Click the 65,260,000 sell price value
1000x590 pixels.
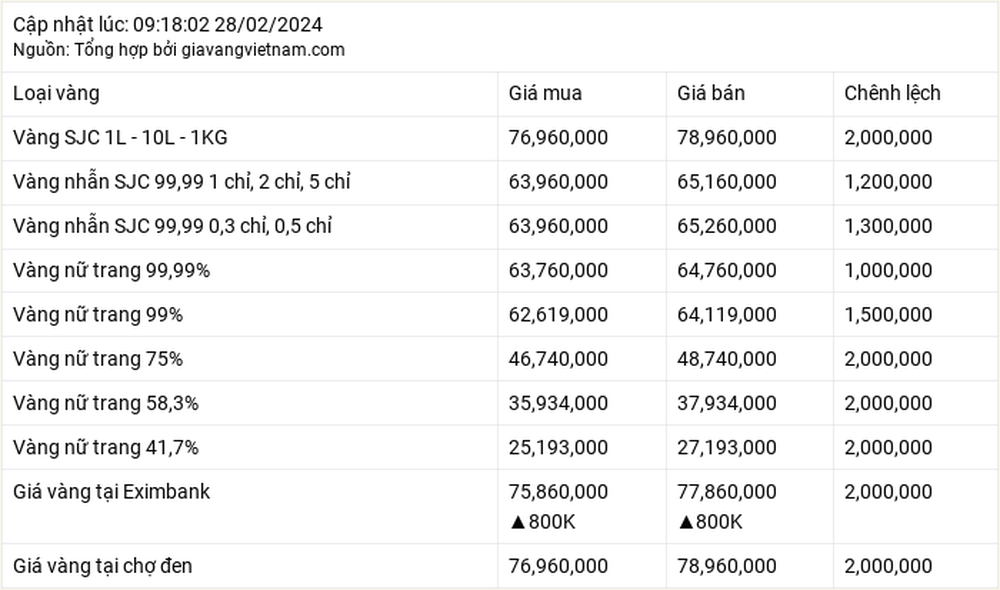pyautogui.click(x=727, y=226)
